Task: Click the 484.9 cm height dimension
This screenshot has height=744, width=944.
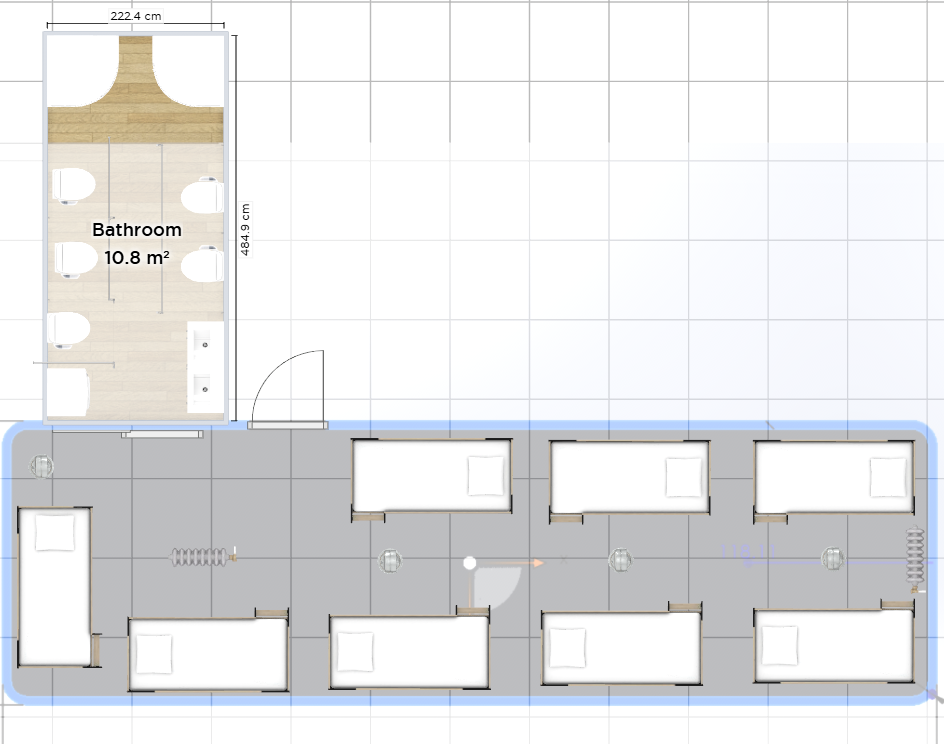Action: coord(245,230)
